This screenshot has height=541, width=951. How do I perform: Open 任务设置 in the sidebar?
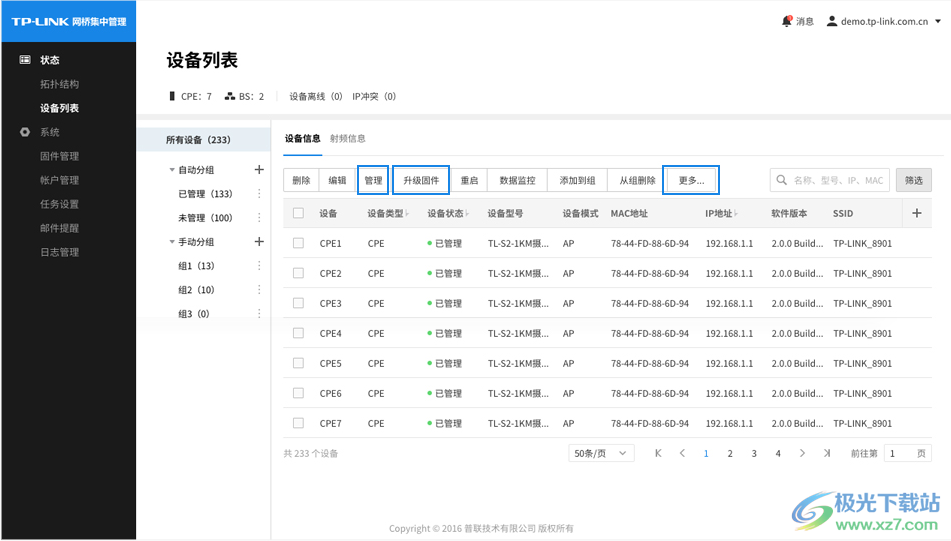[x=59, y=204]
